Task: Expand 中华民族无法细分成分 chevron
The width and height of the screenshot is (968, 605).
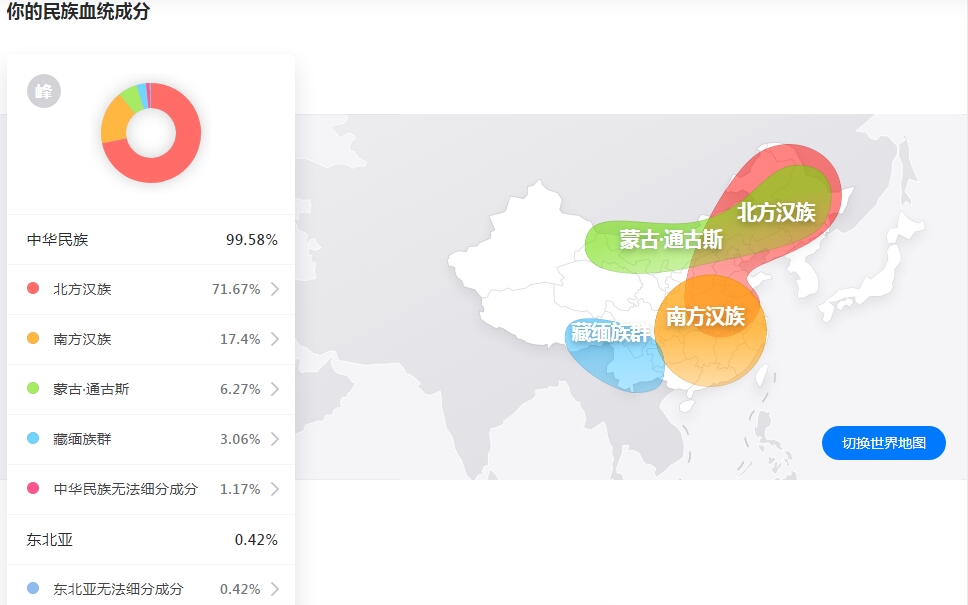Action: (x=275, y=489)
